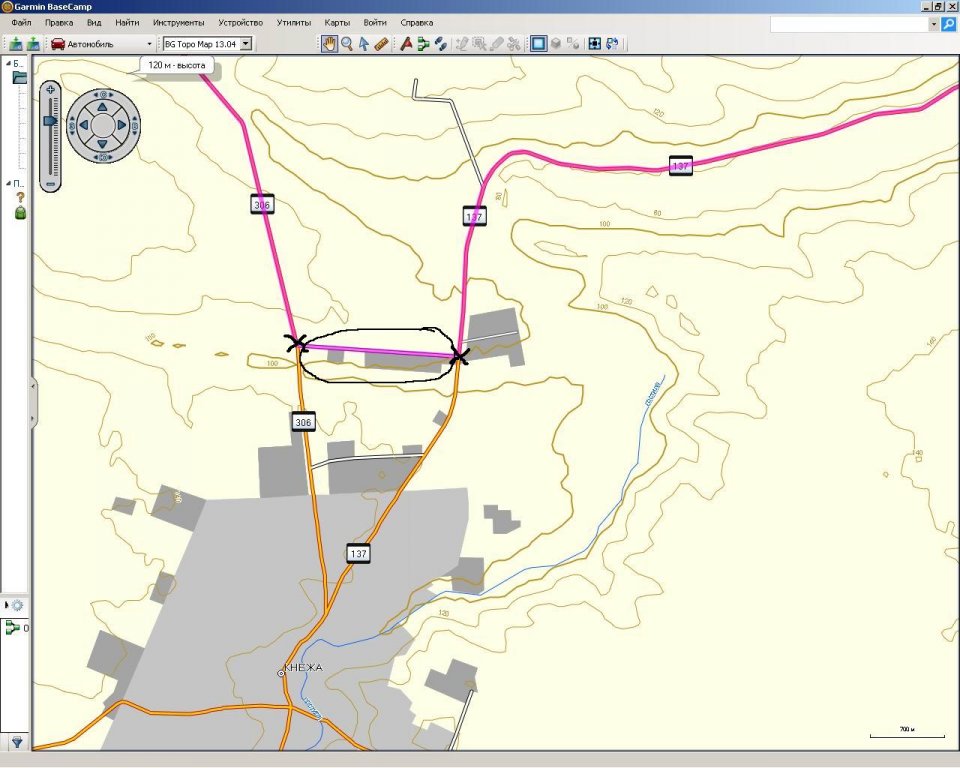Open the Войти menu

tap(375, 23)
